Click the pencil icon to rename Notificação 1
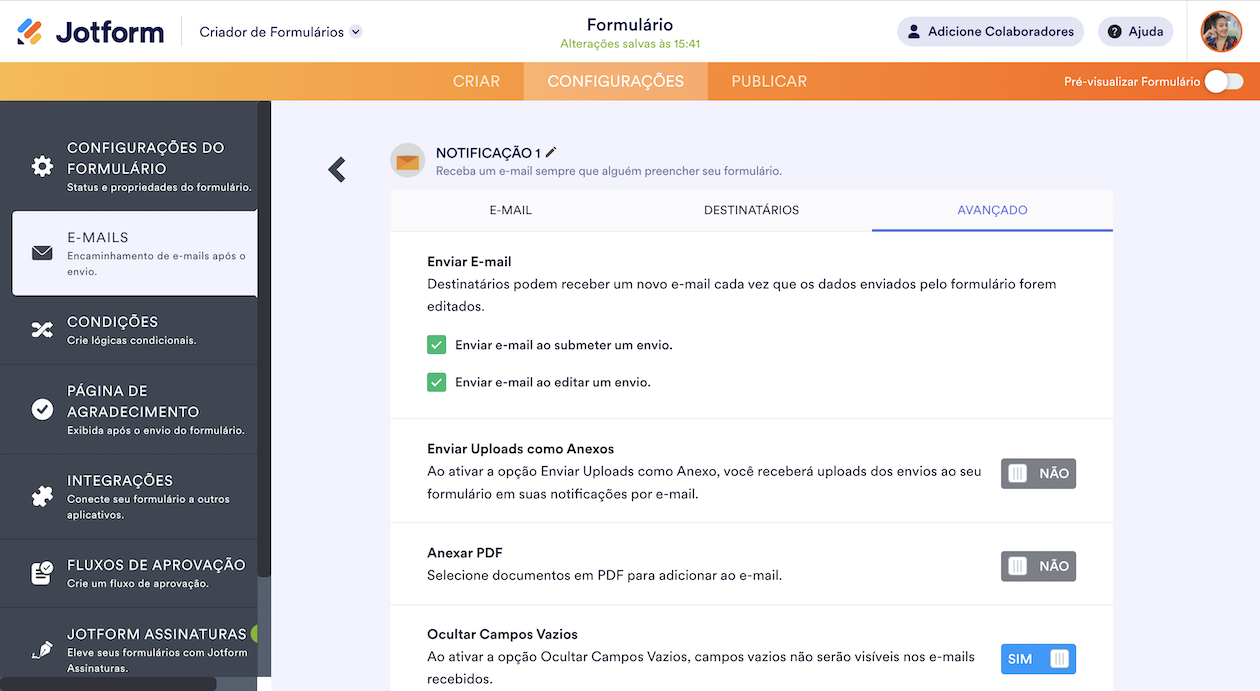1260x691 pixels. coord(551,152)
